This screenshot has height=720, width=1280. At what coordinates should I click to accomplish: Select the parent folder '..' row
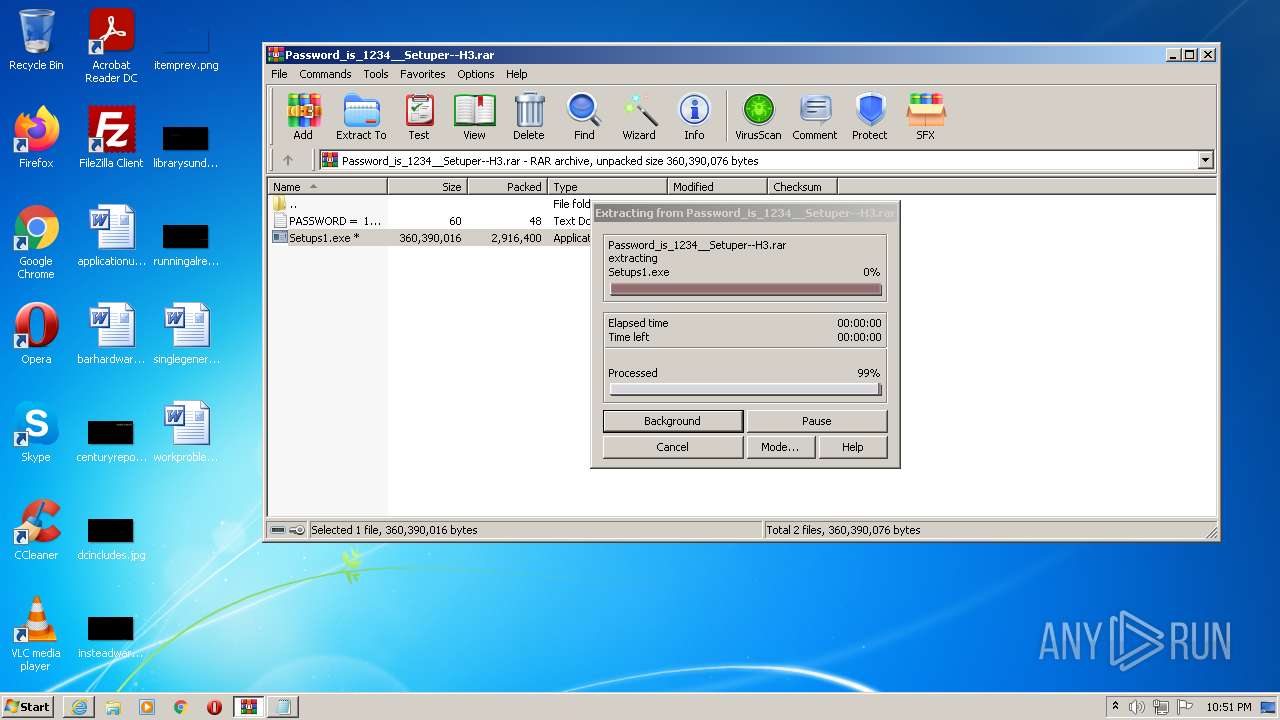[x=430, y=204]
